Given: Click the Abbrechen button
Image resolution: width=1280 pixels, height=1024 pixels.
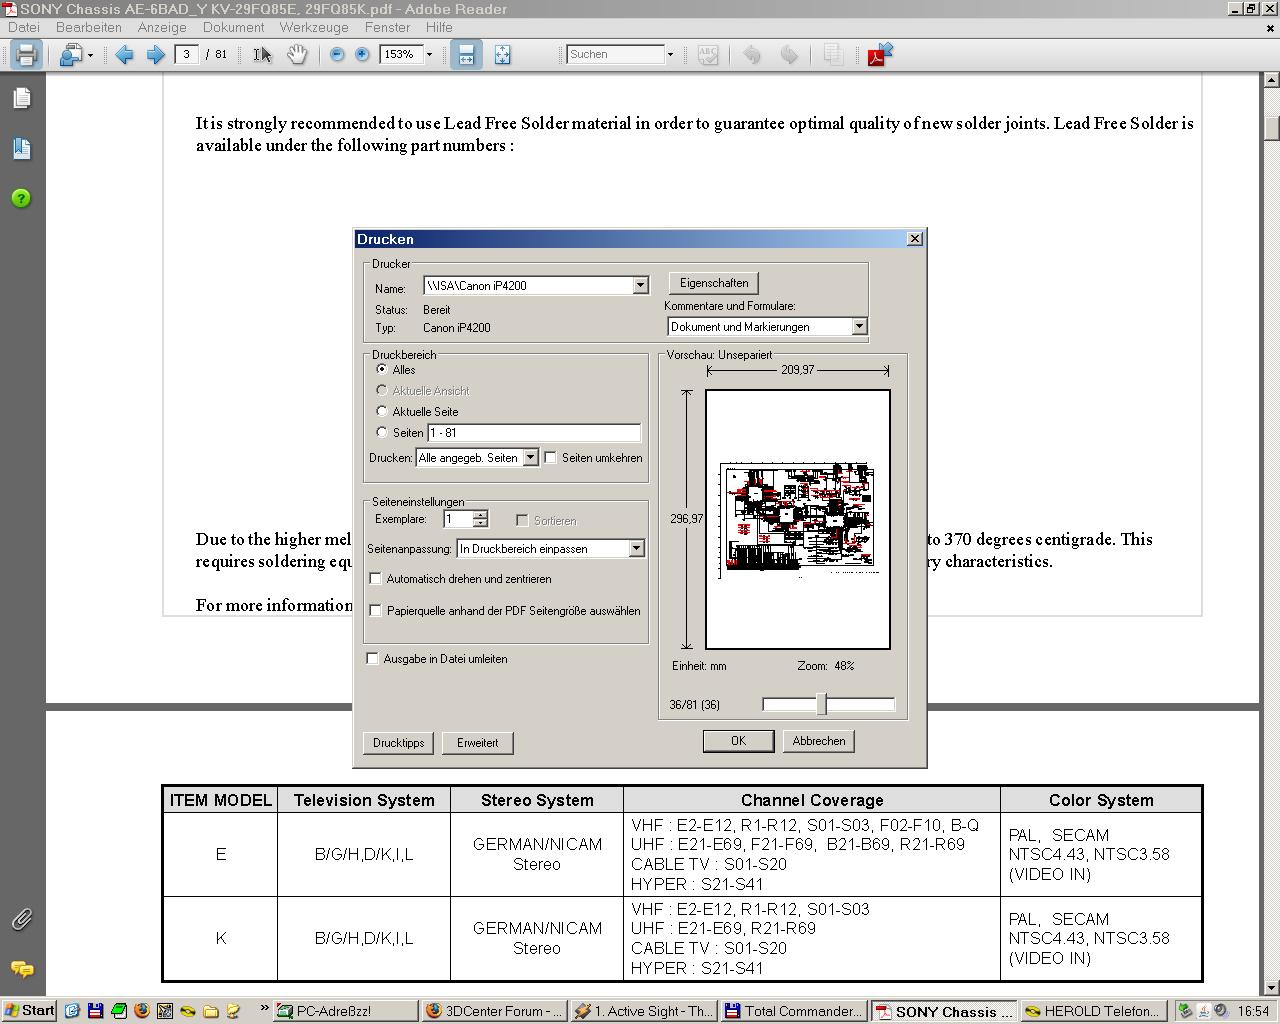Looking at the screenshot, I should tap(819, 741).
